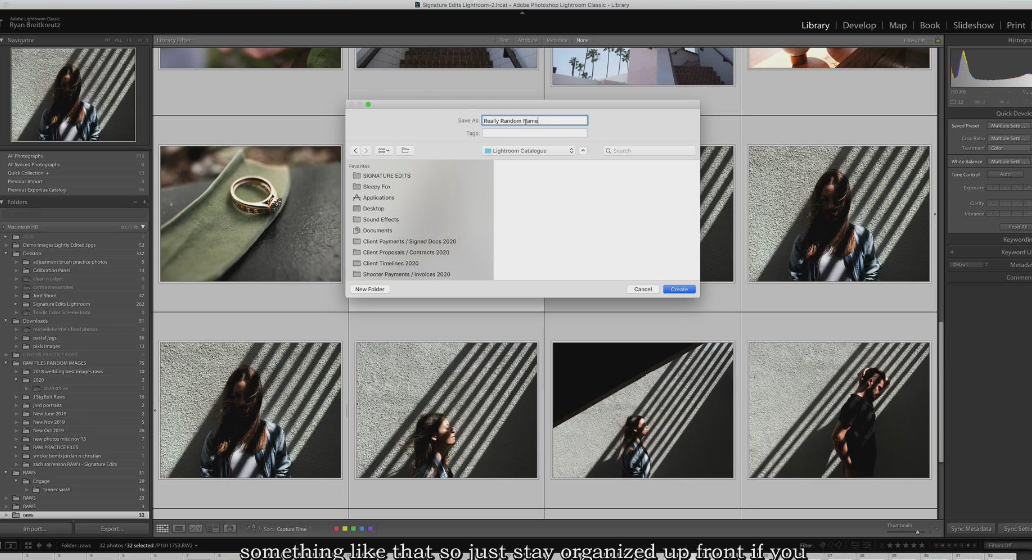Click the Cancel button in dialog

[x=643, y=289]
